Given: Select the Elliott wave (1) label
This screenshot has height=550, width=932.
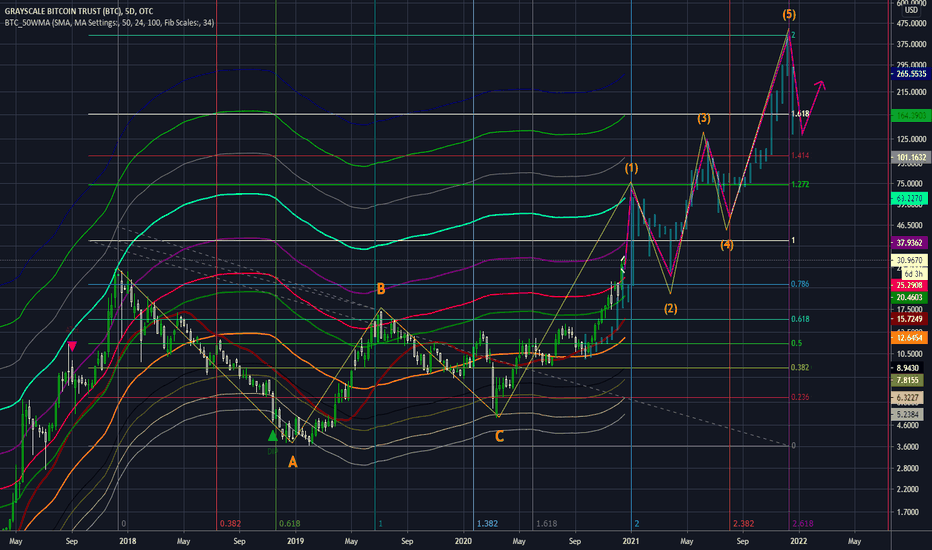Looking at the screenshot, I should (x=631, y=168).
